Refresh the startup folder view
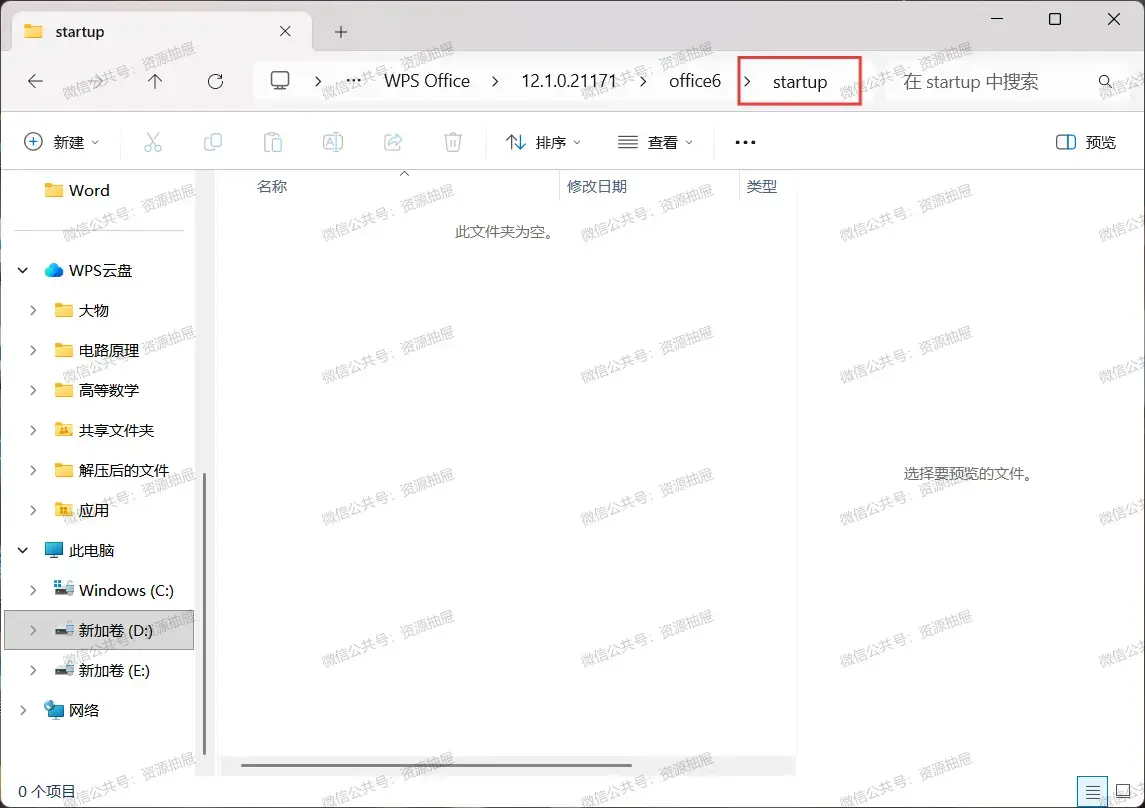 215,81
